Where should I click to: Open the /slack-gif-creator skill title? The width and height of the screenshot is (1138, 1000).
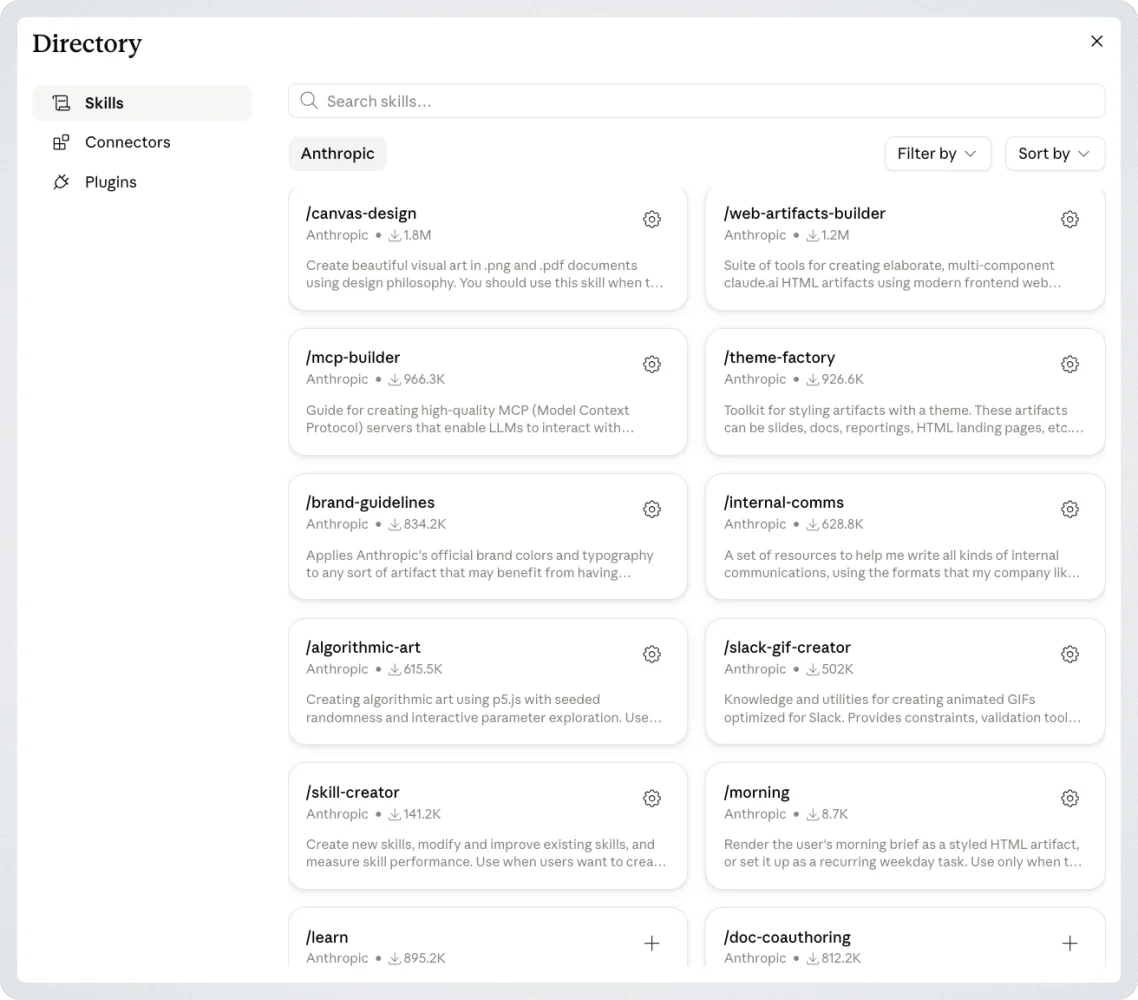787,647
